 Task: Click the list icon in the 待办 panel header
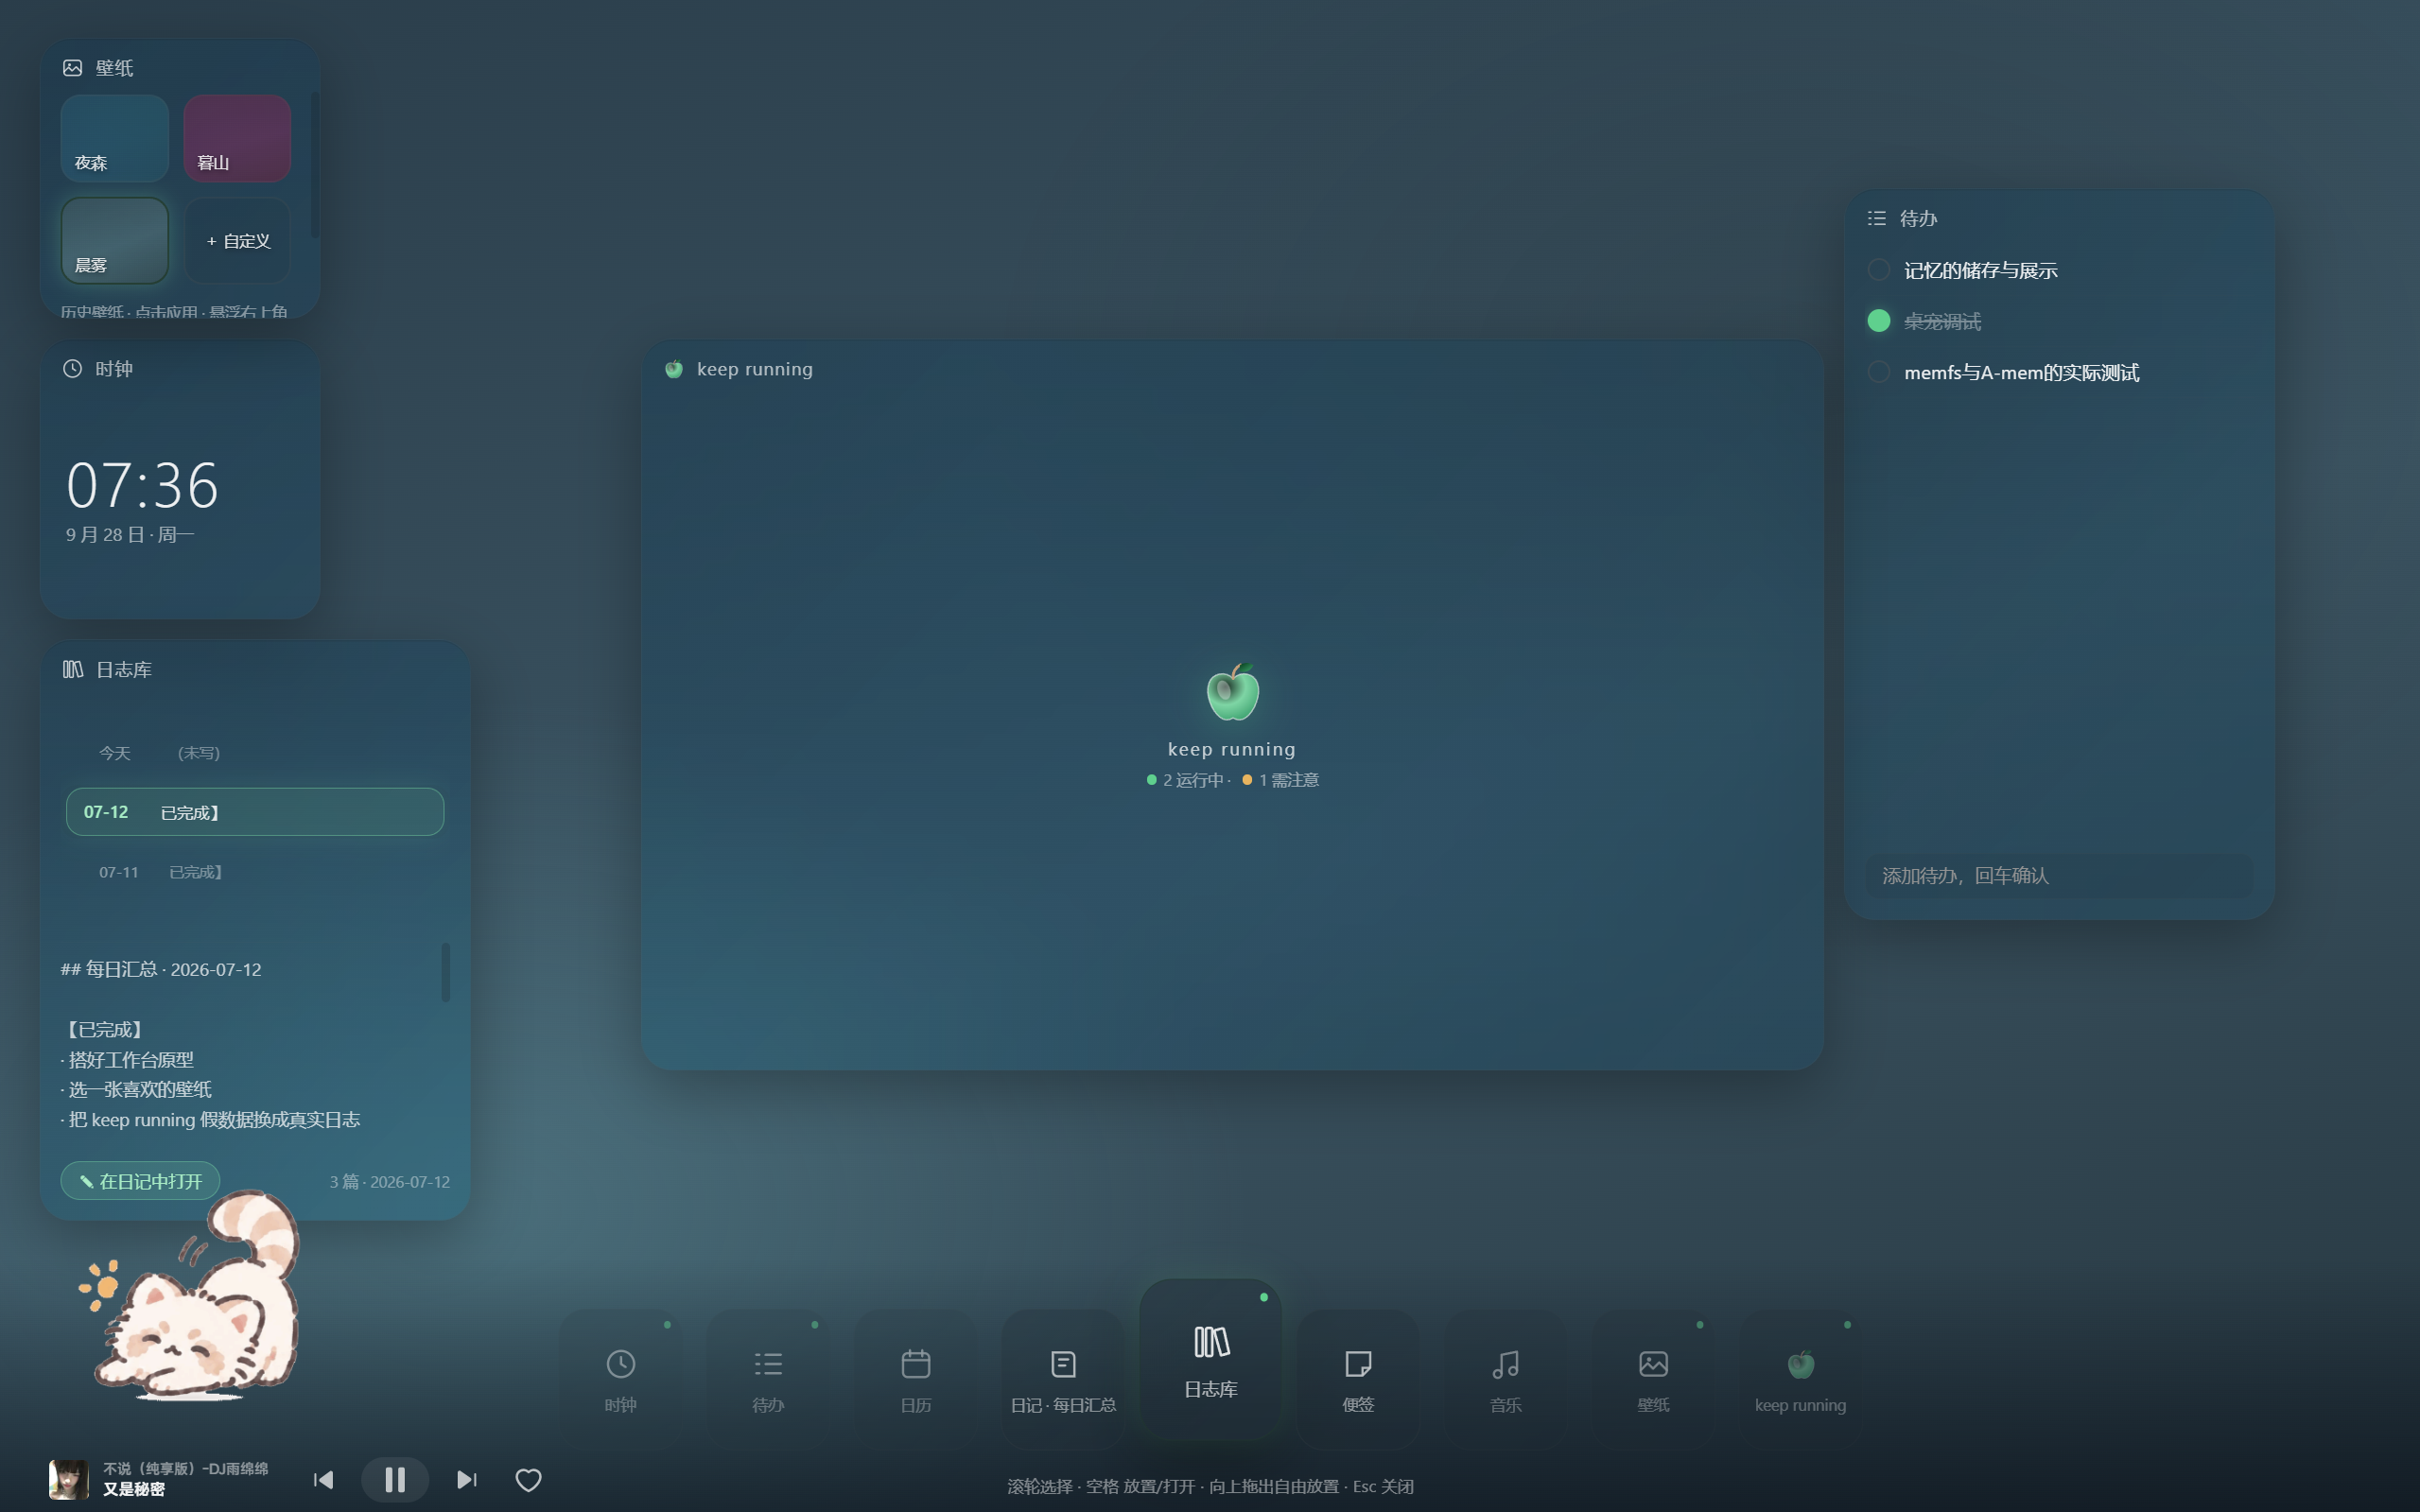(1877, 218)
